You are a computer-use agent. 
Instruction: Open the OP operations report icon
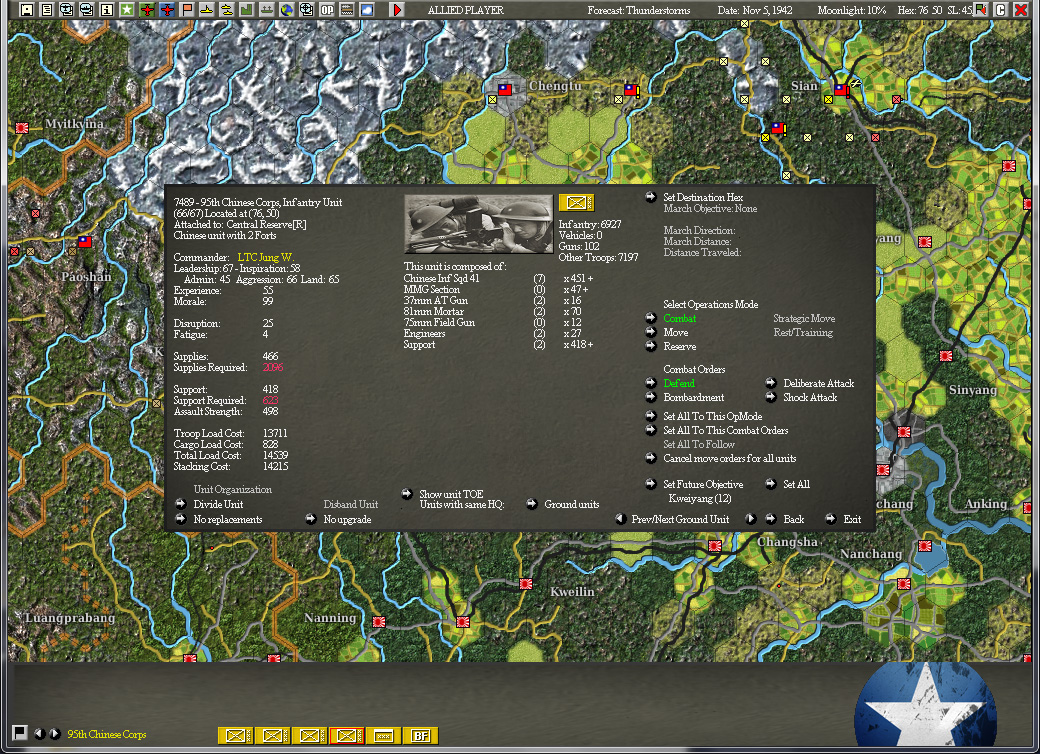click(x=326, y=9)
